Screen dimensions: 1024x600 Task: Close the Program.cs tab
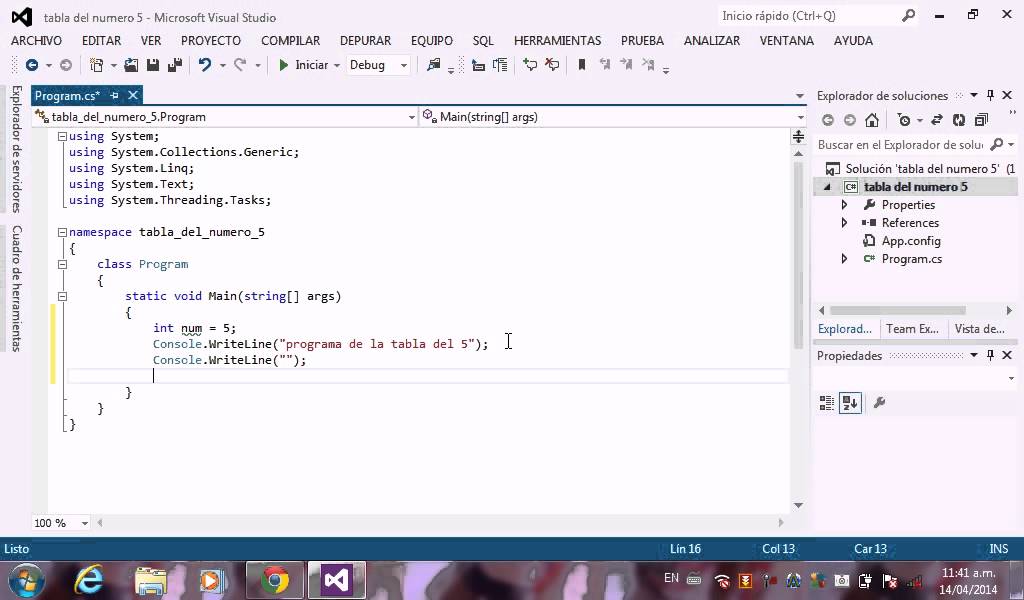[133, 95]
